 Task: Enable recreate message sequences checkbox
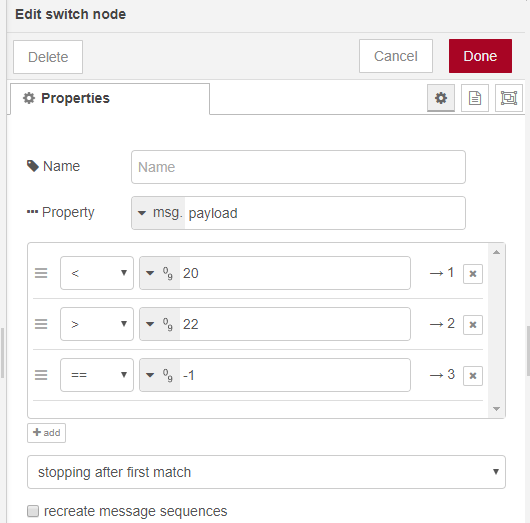click(x=33, y=511)
